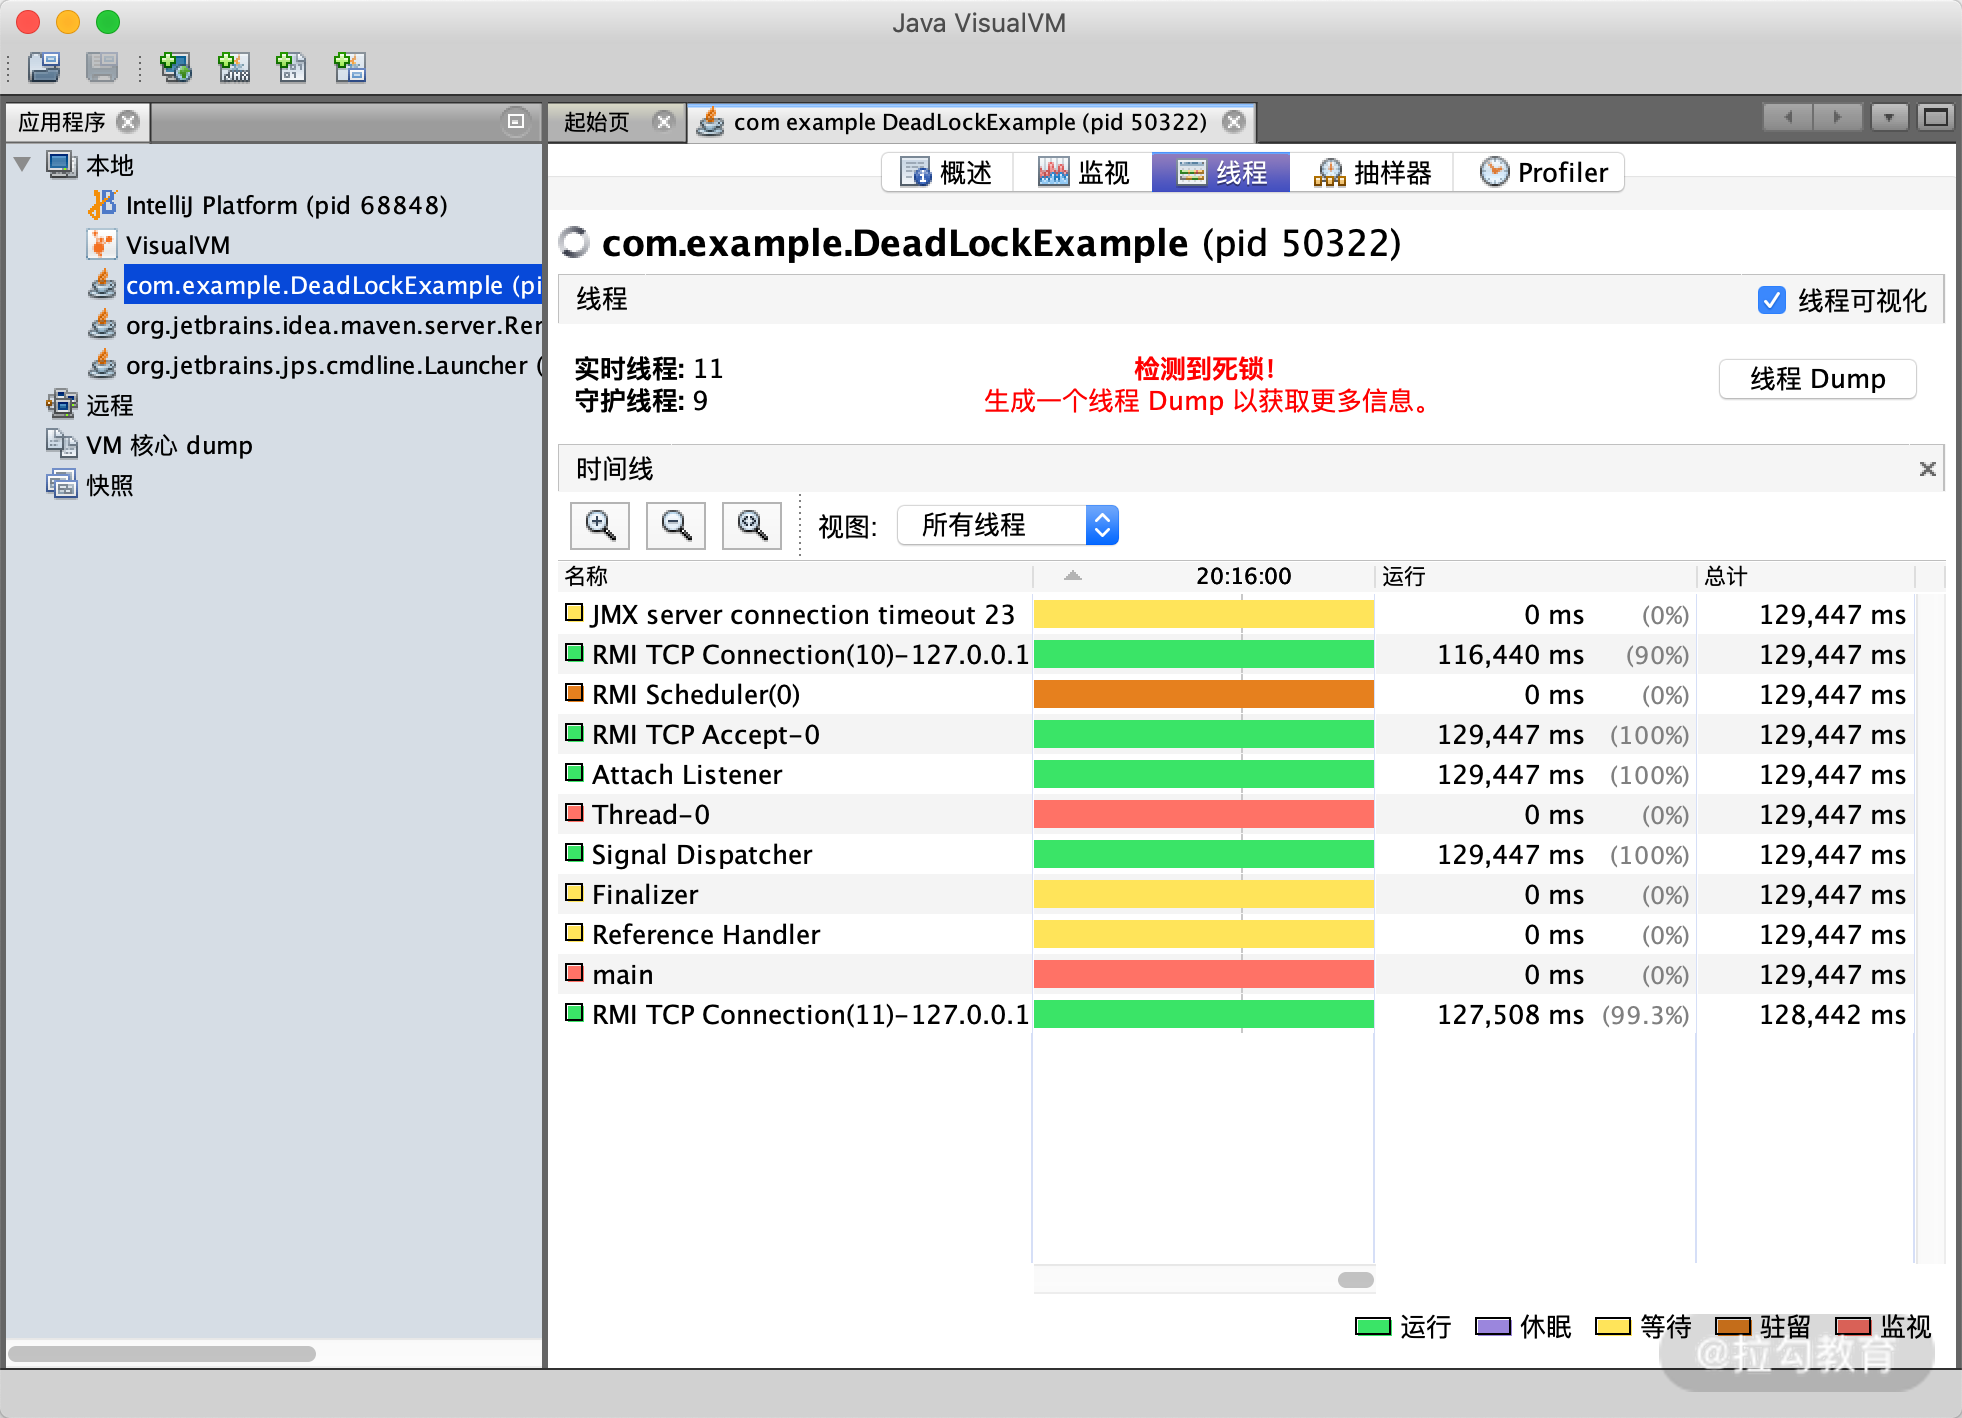Open the 起始页 tab
Image resolution: width=1962 pixels, height=1418 pixels.
pyautogui.click(x=598, y=122)
